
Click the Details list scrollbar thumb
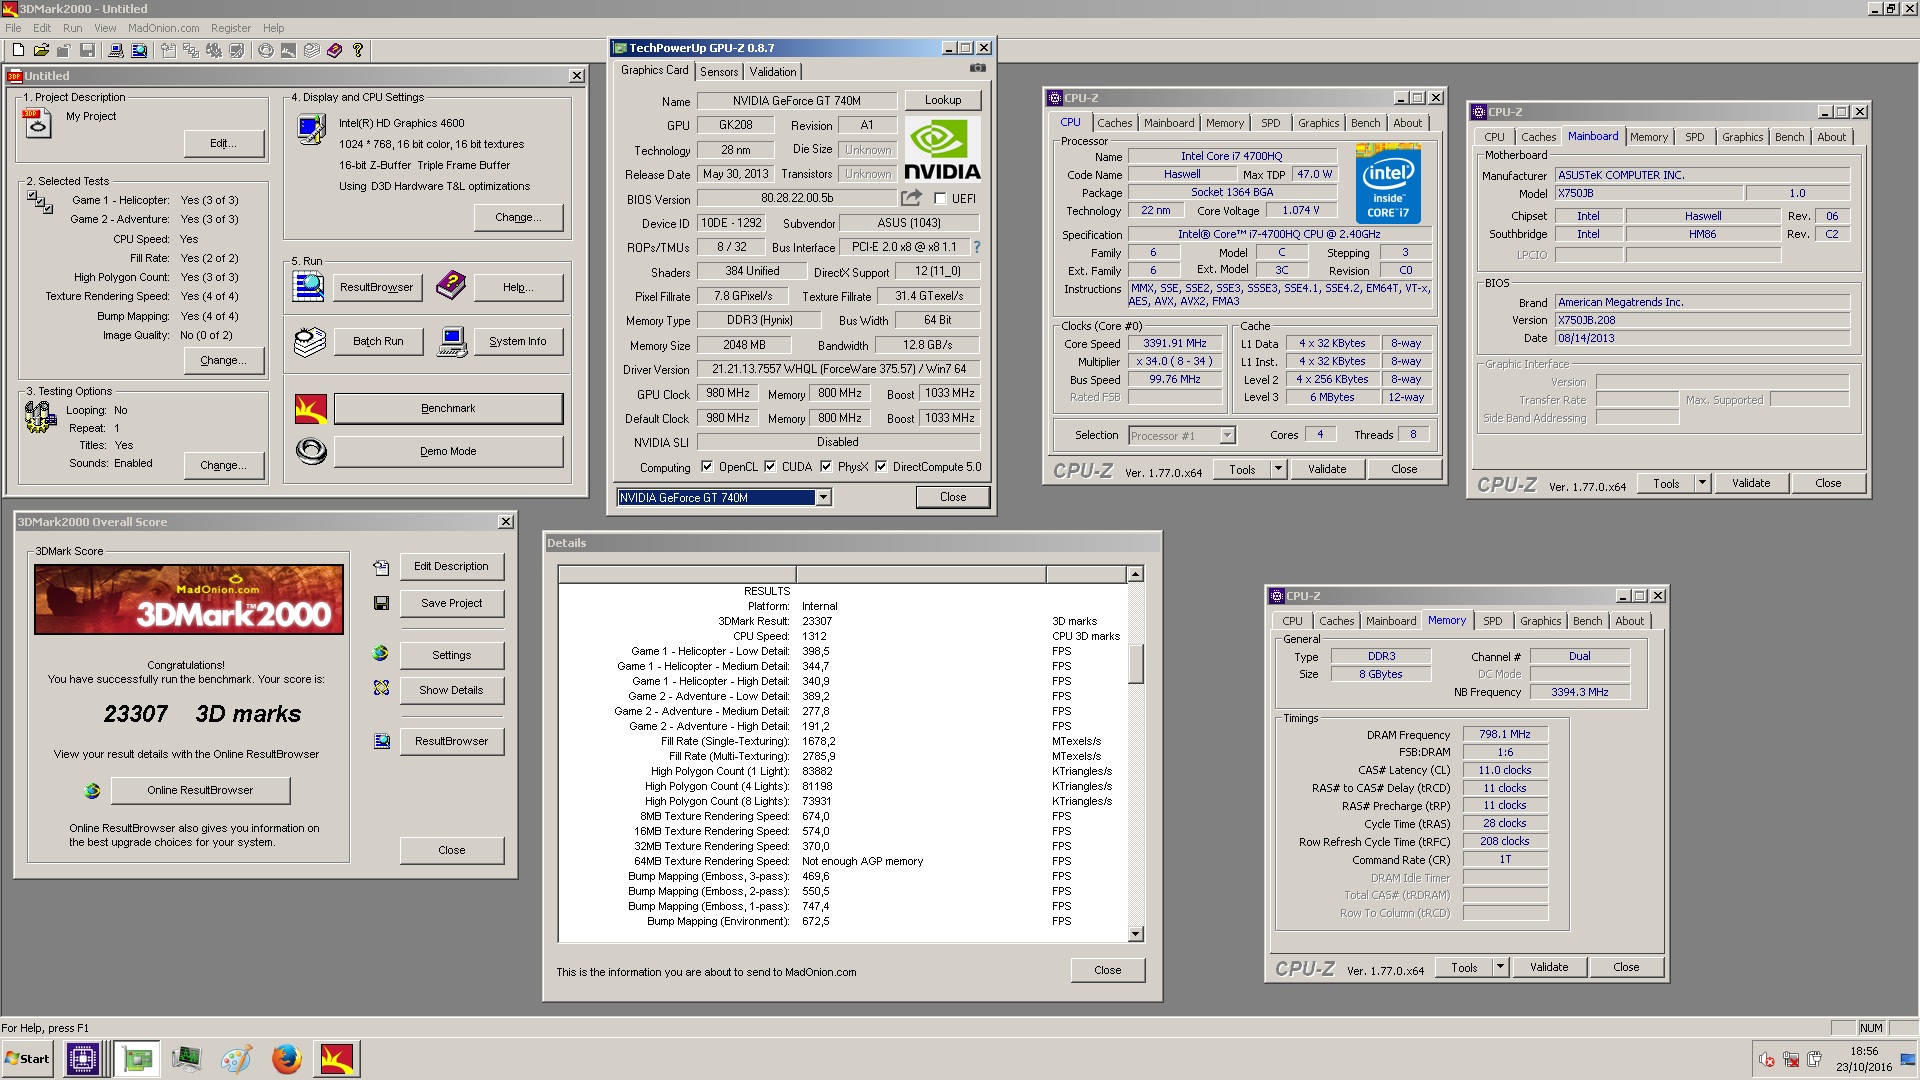tap(1135, 664)
